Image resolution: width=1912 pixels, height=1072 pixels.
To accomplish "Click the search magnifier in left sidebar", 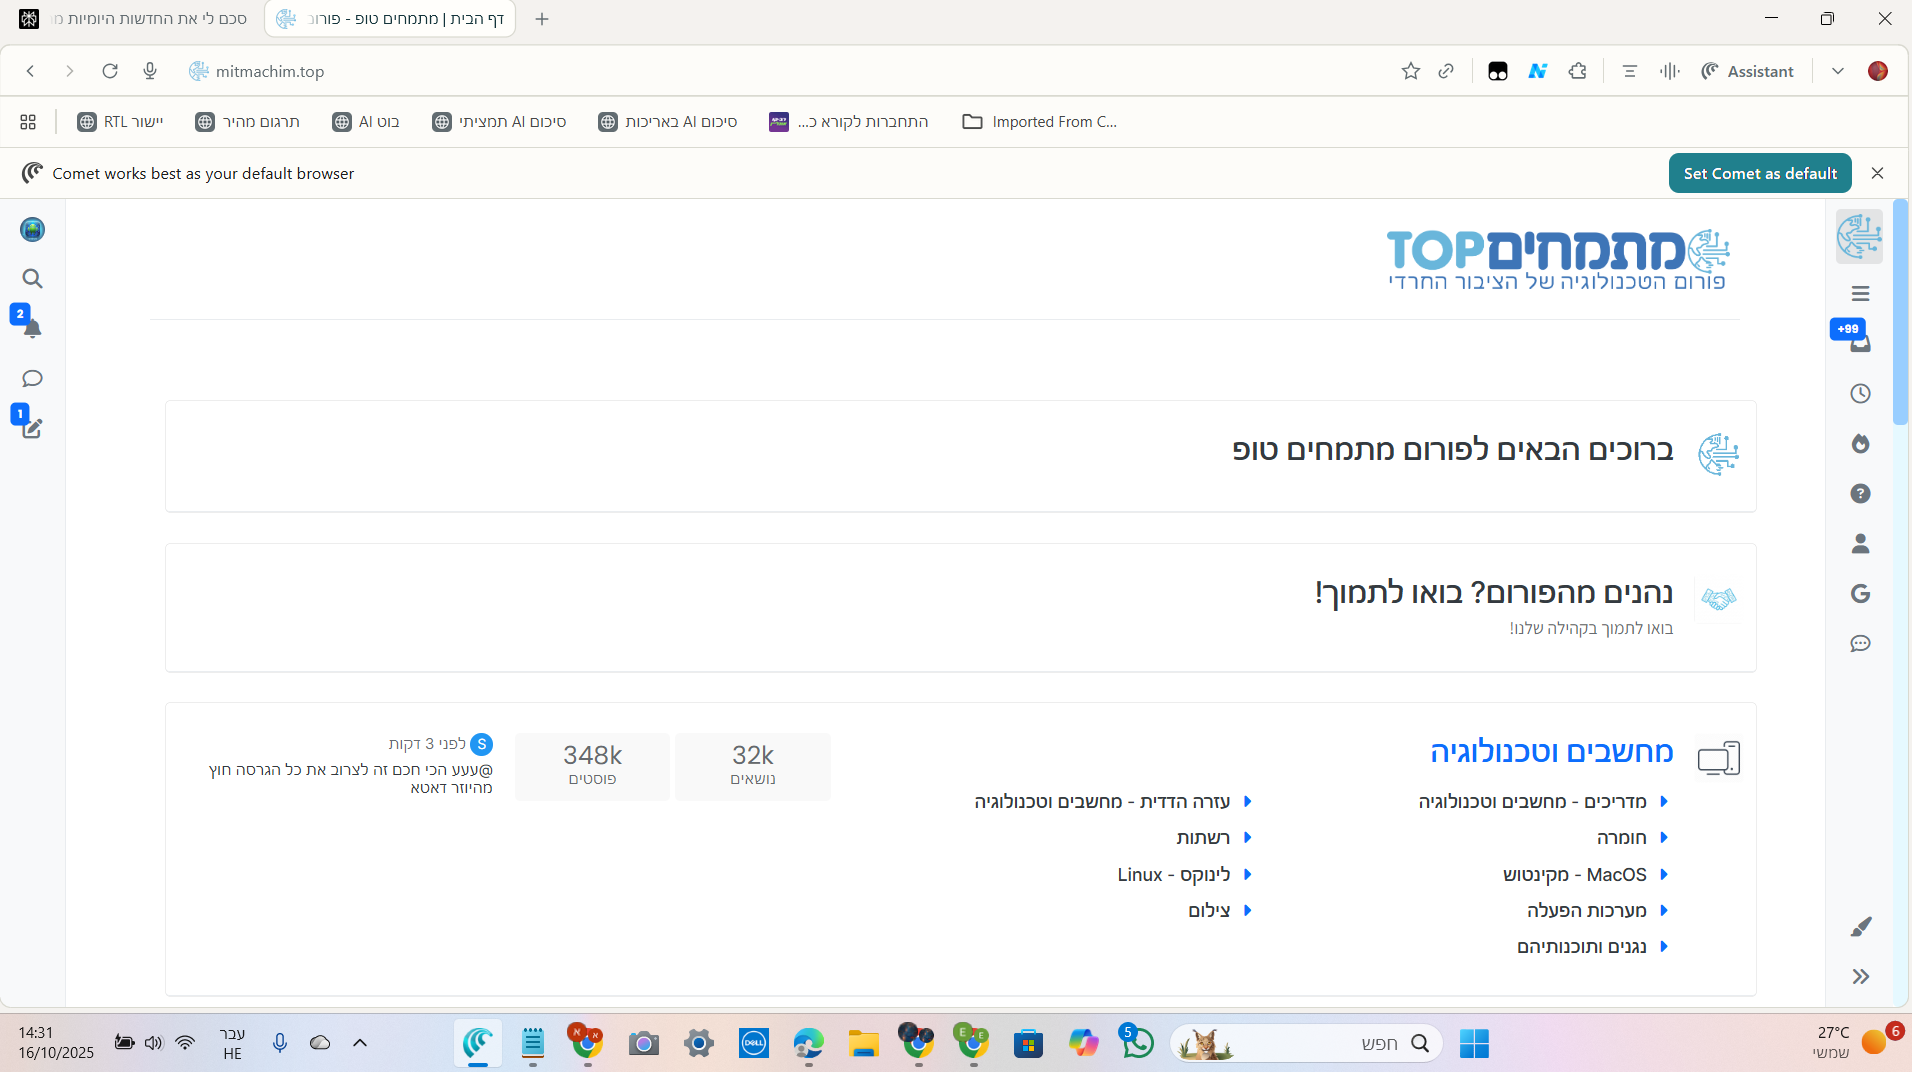I will point(32,279).
